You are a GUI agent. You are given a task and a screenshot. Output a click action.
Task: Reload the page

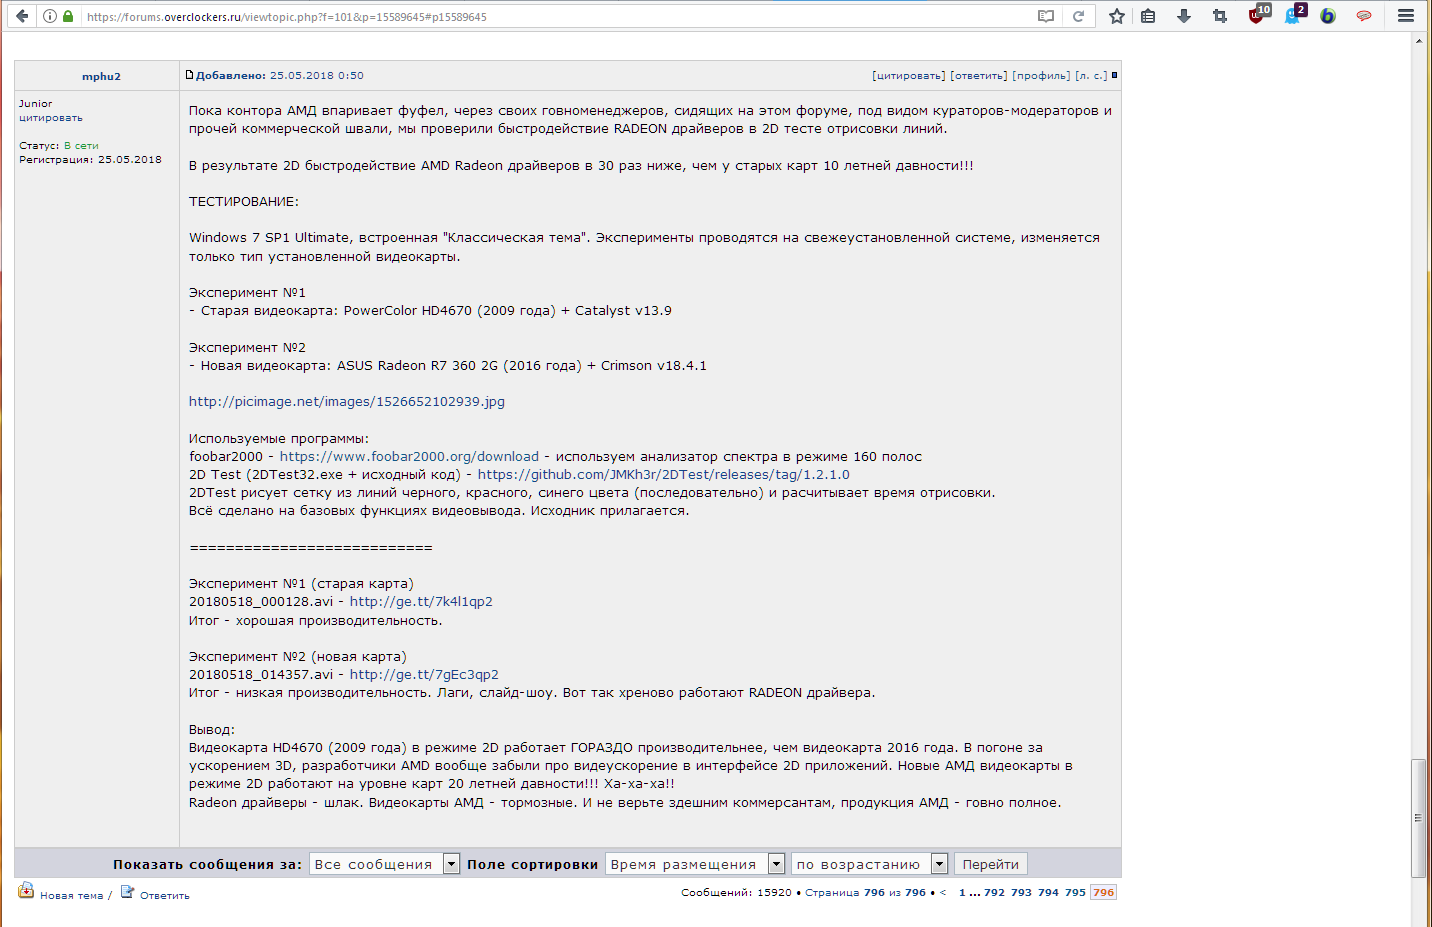click(x=1078, y=16)
